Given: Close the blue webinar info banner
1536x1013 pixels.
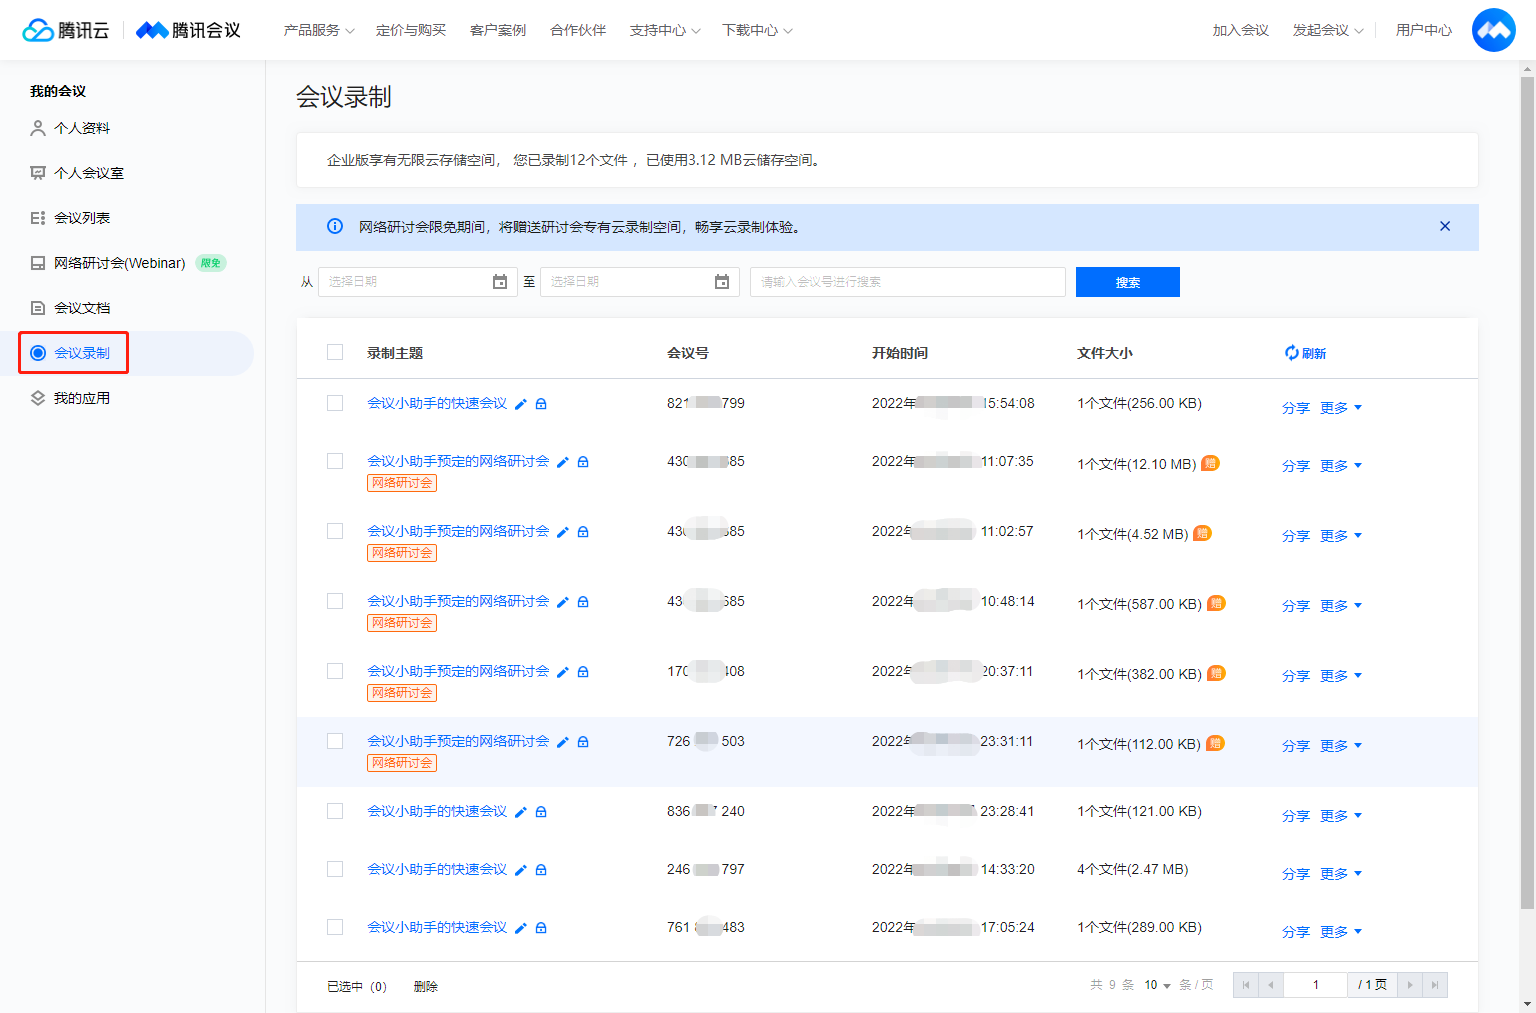Looking at the screenshot, I should [1445, 226].
